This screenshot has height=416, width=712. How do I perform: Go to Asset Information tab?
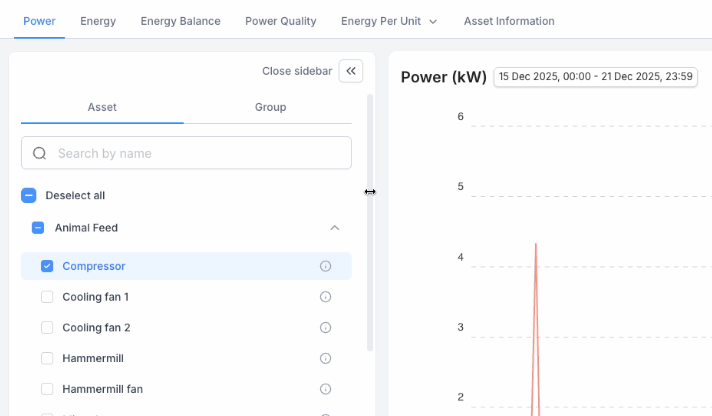click(508, 21)
